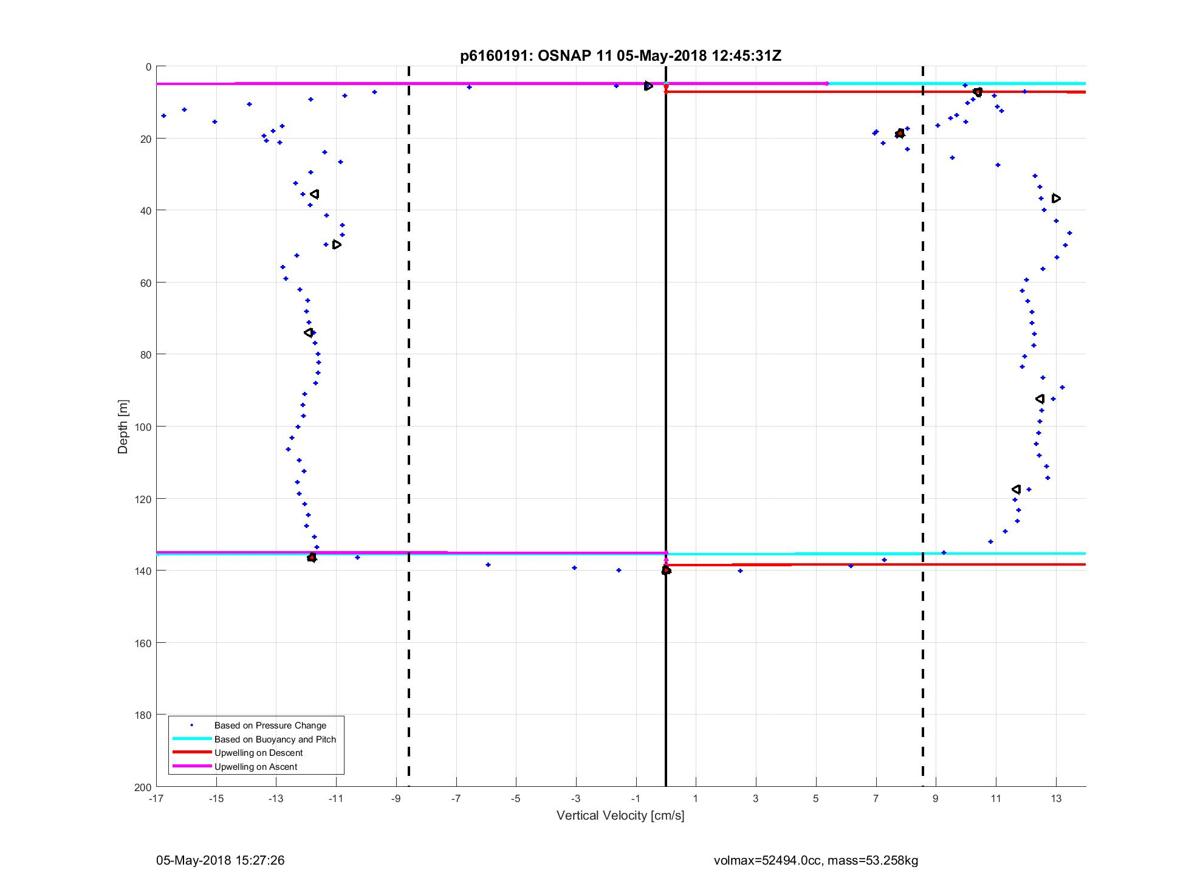
Task: Click the x-axis tick label '-1'
Action: (636, 799)
